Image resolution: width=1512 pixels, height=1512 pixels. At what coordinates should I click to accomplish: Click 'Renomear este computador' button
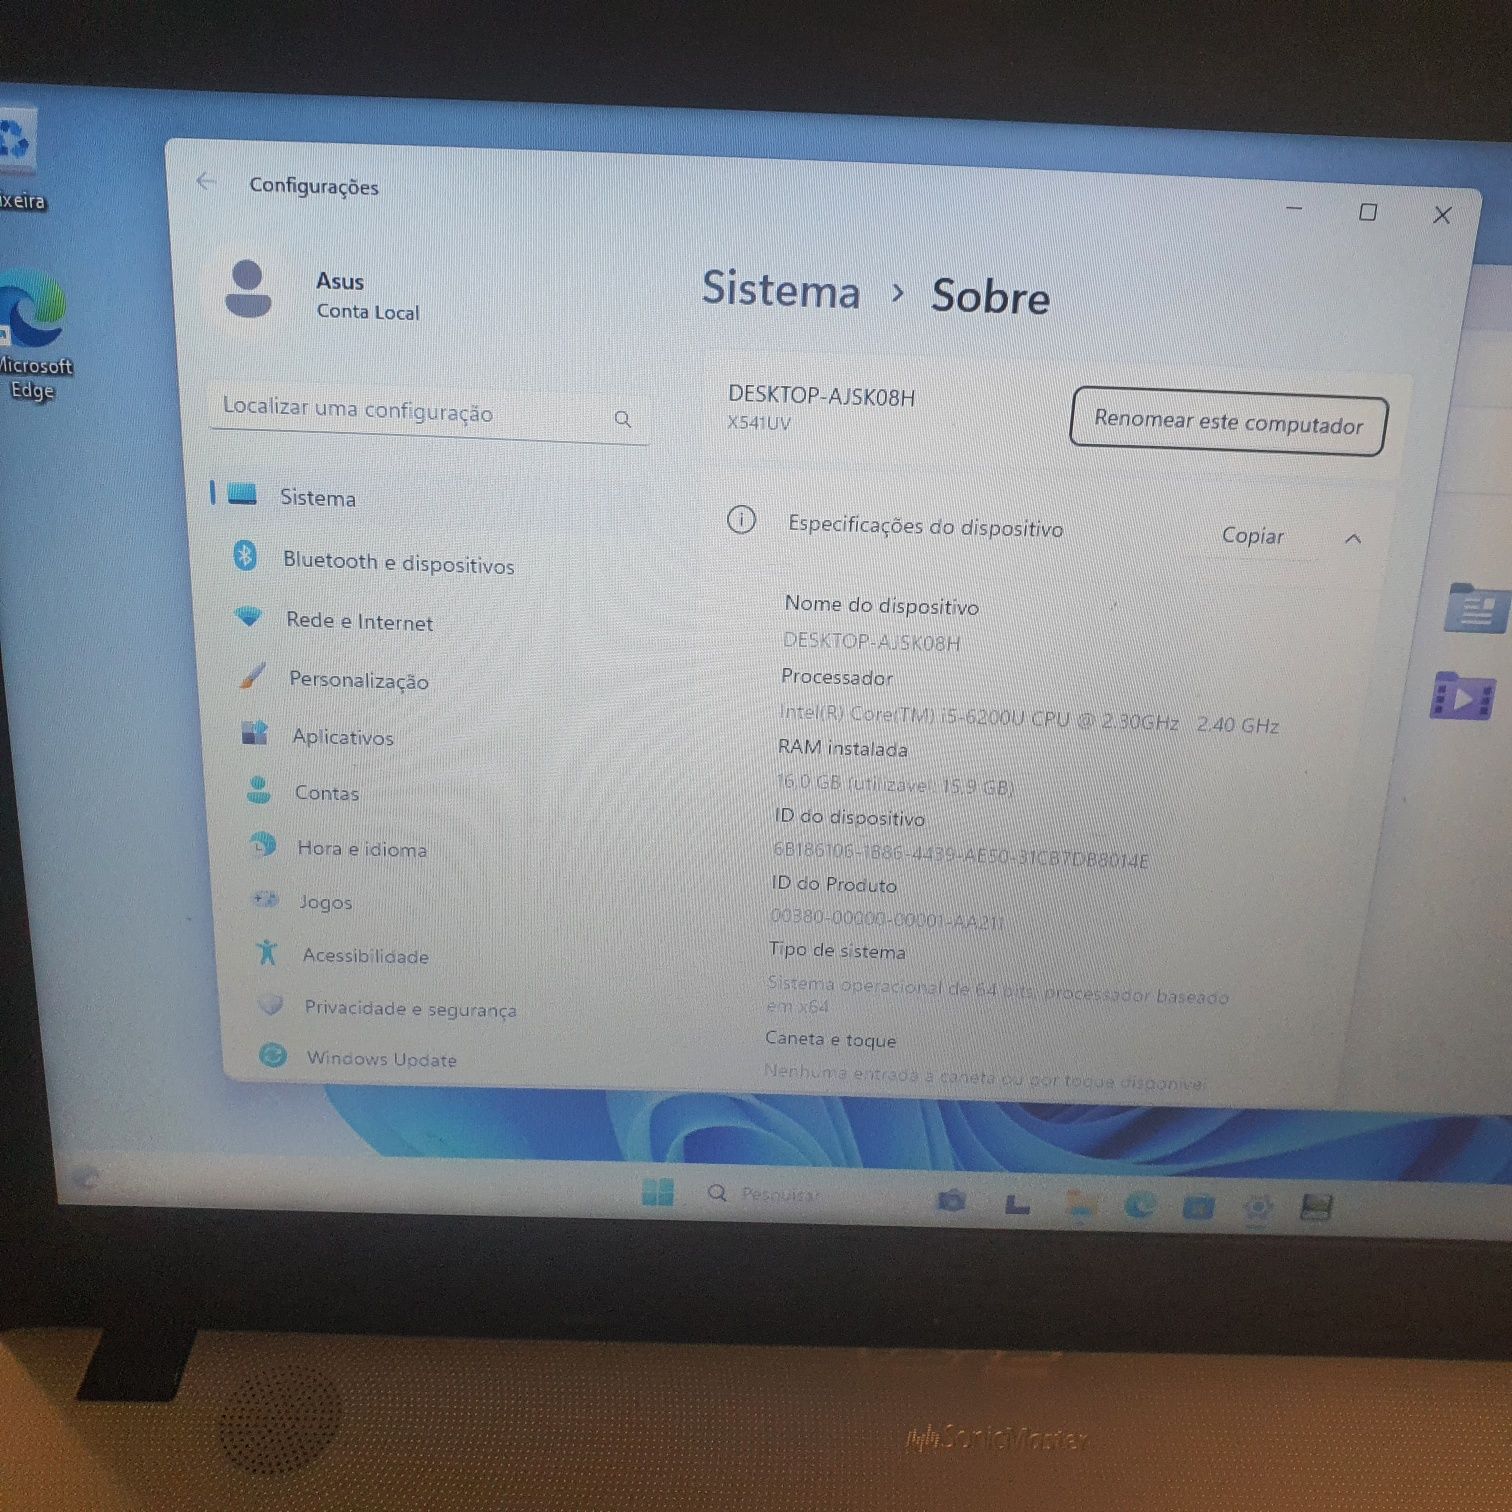pyautogui.click(x=1228, y=421)
